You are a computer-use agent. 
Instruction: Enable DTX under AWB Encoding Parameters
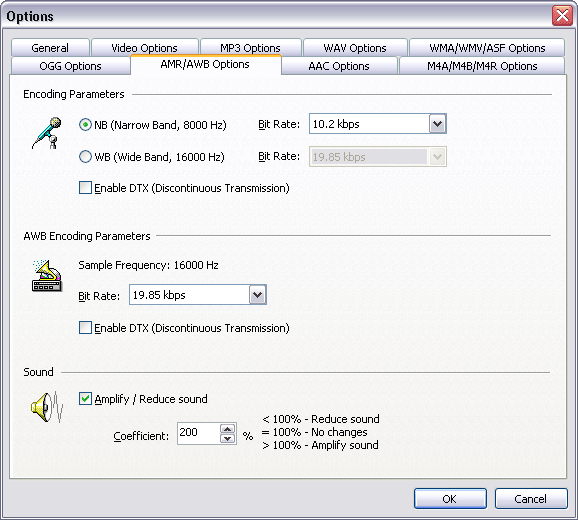[x=86, y=328]
